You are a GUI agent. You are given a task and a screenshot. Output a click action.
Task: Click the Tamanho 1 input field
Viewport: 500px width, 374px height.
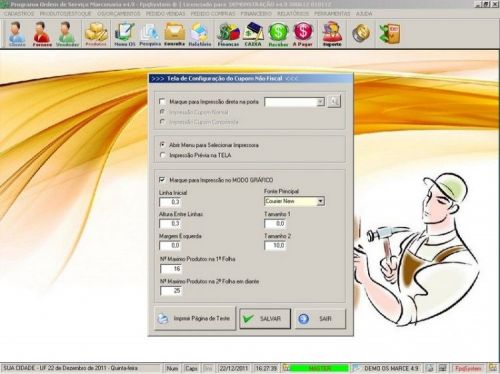point(275,223)
